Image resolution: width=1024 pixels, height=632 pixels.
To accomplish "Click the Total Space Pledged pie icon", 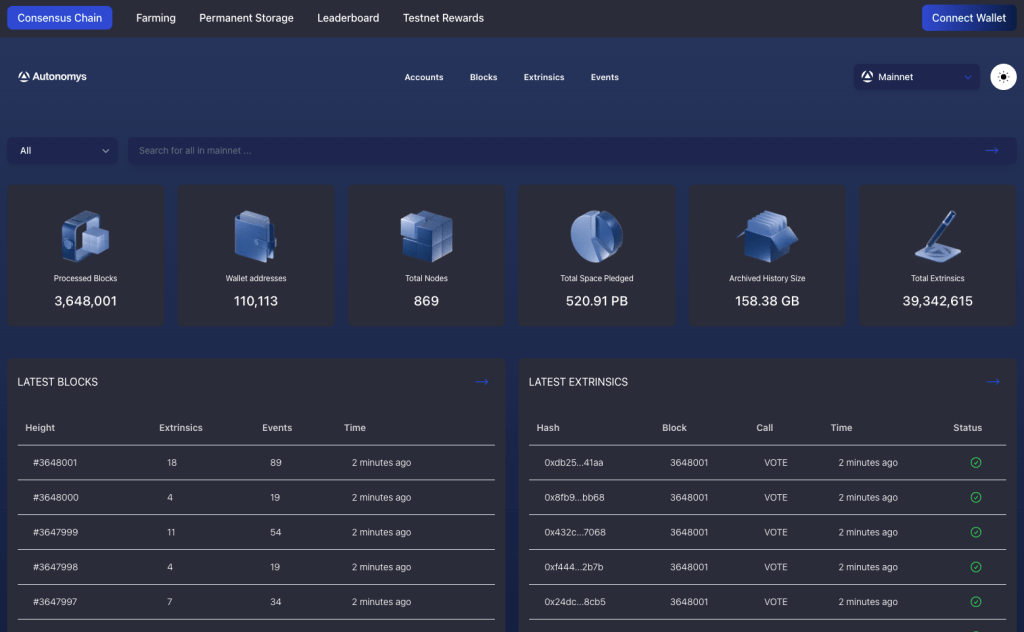I will tap(597, 237).
